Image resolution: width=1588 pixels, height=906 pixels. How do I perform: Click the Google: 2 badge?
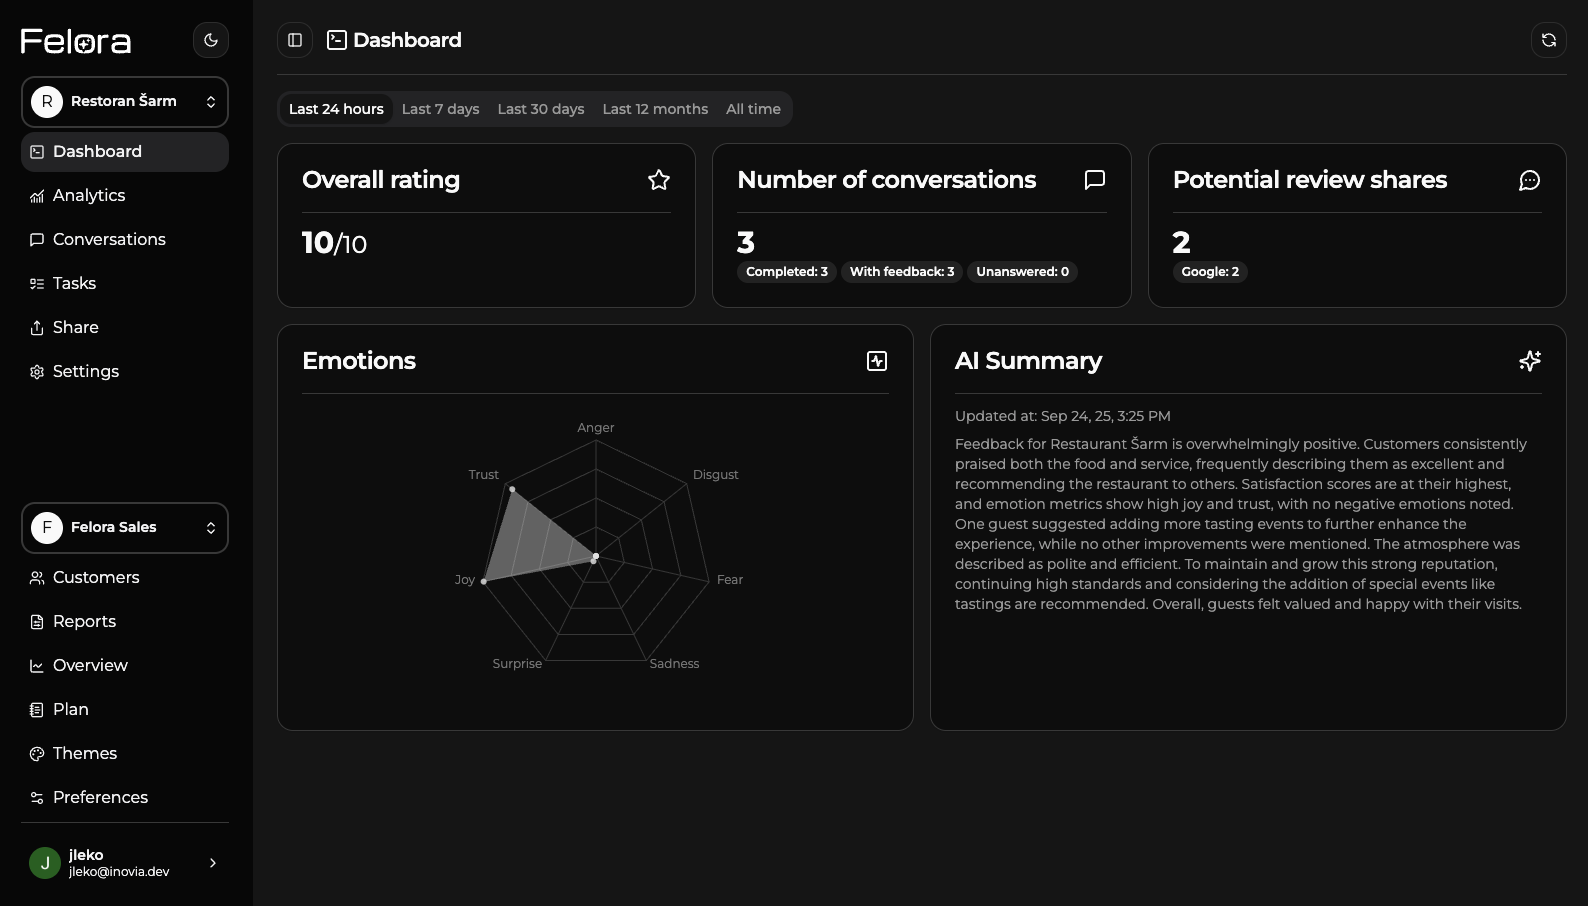1210,272
